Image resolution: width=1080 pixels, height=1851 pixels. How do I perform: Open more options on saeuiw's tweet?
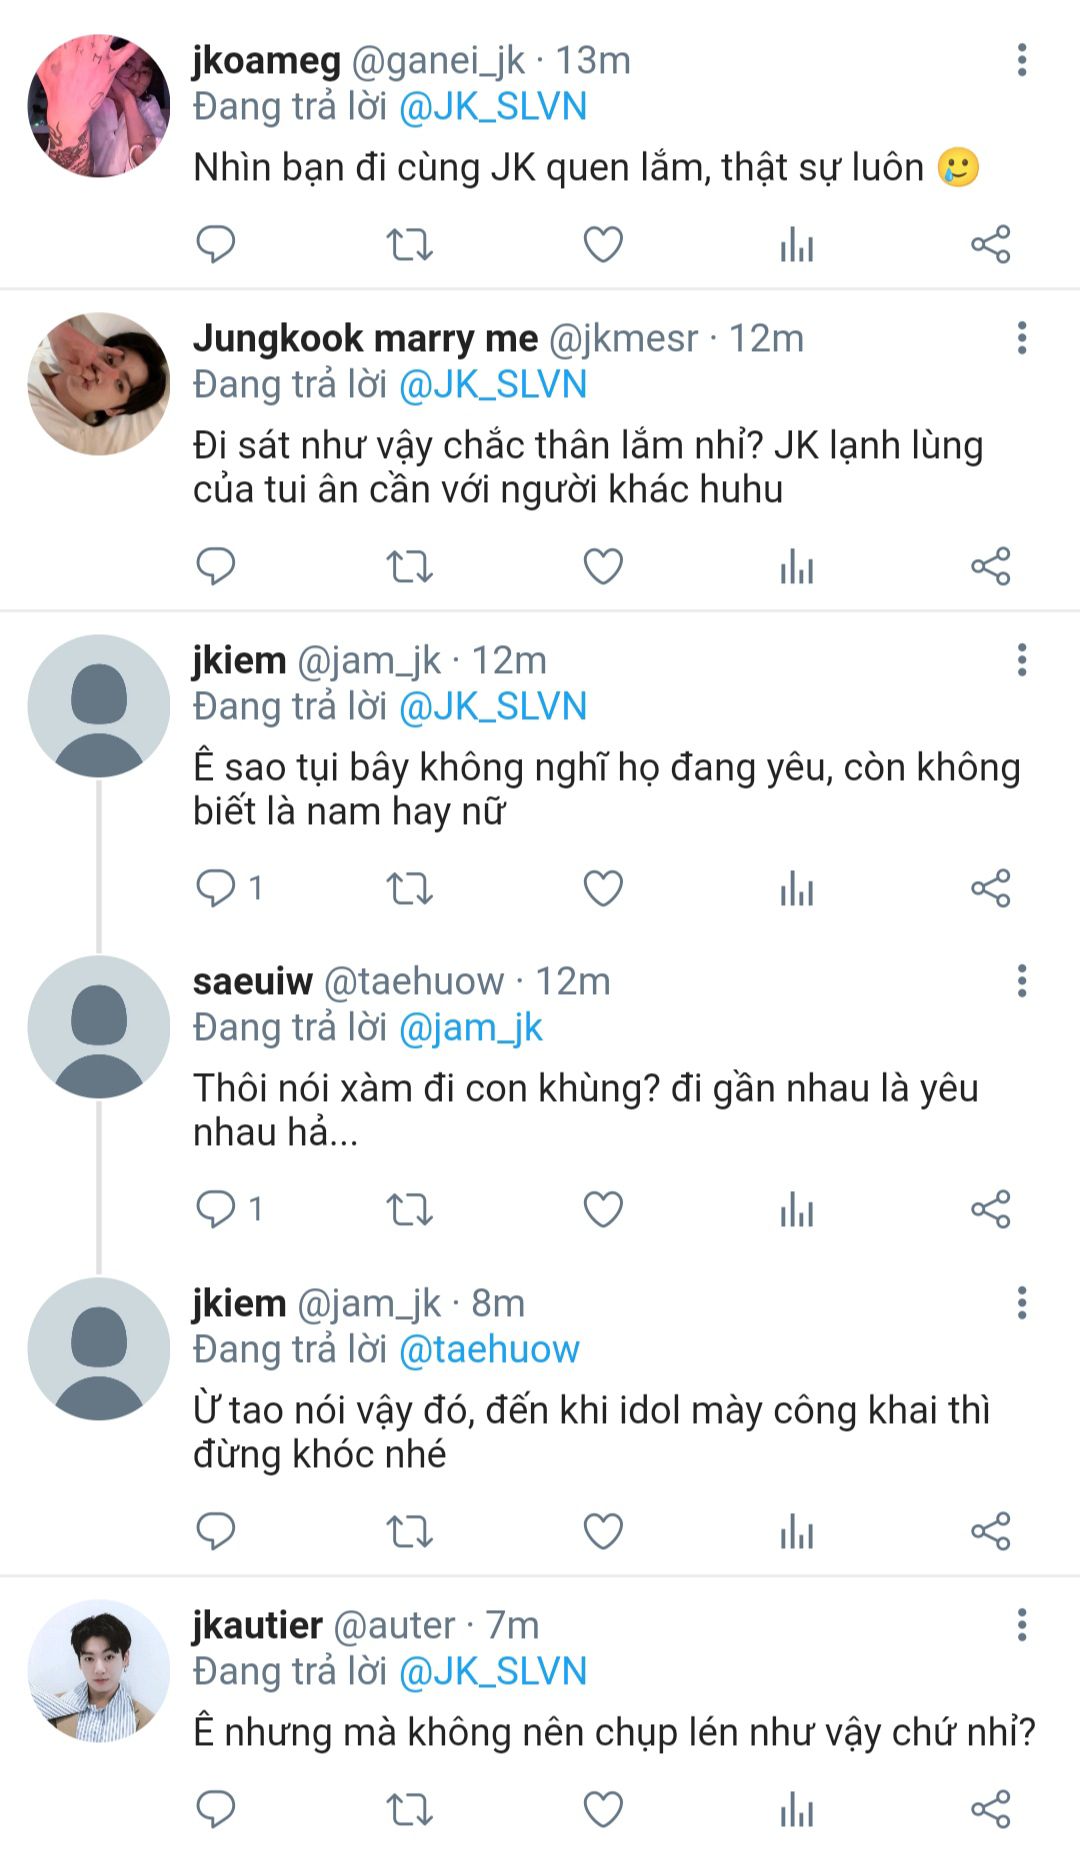(x=1021, y=981)
